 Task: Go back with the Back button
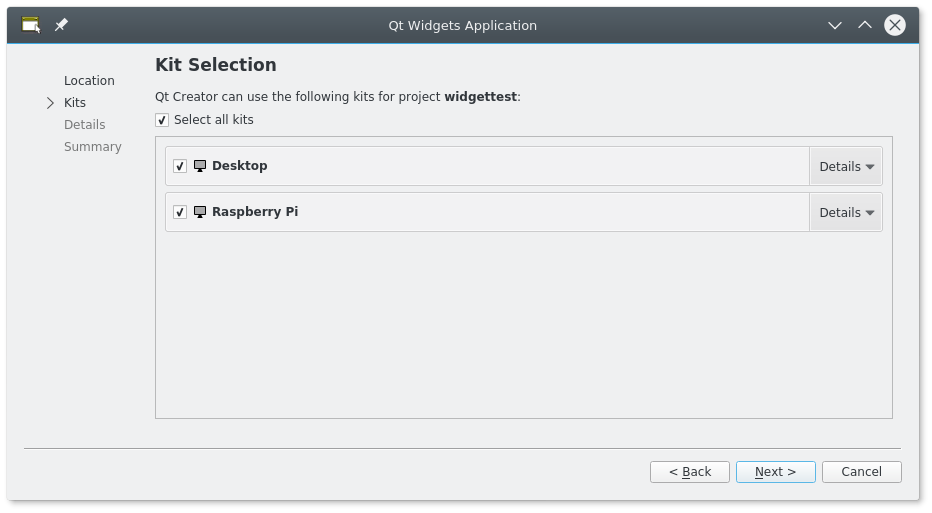[690, 472]
